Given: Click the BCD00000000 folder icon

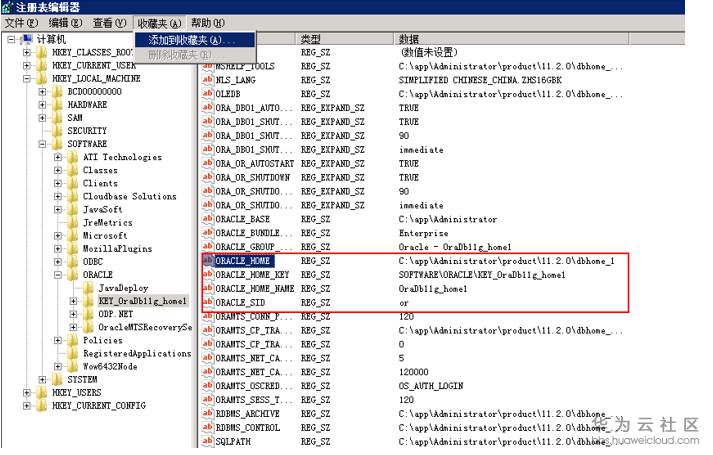Looking at the screenshot, I should (x=57, y=92).
